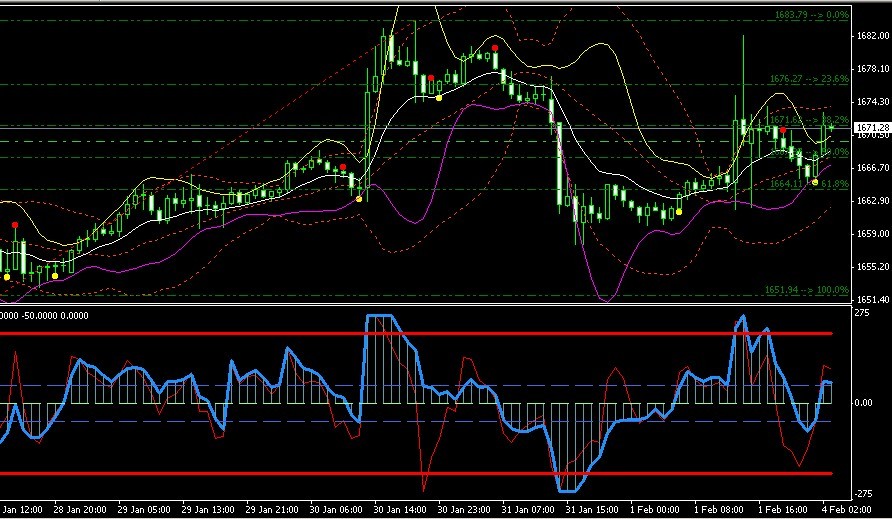Click the 30 Jan 06:00 time label

click(336, 509)
